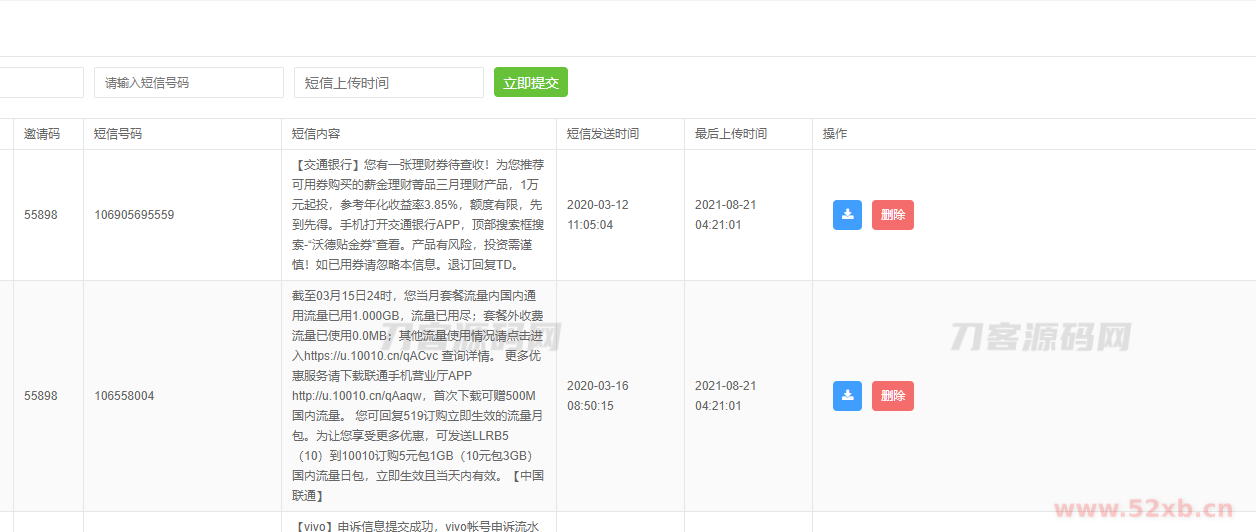
Task: Click the 短信发送时间 column header
Action: point(603,134)
